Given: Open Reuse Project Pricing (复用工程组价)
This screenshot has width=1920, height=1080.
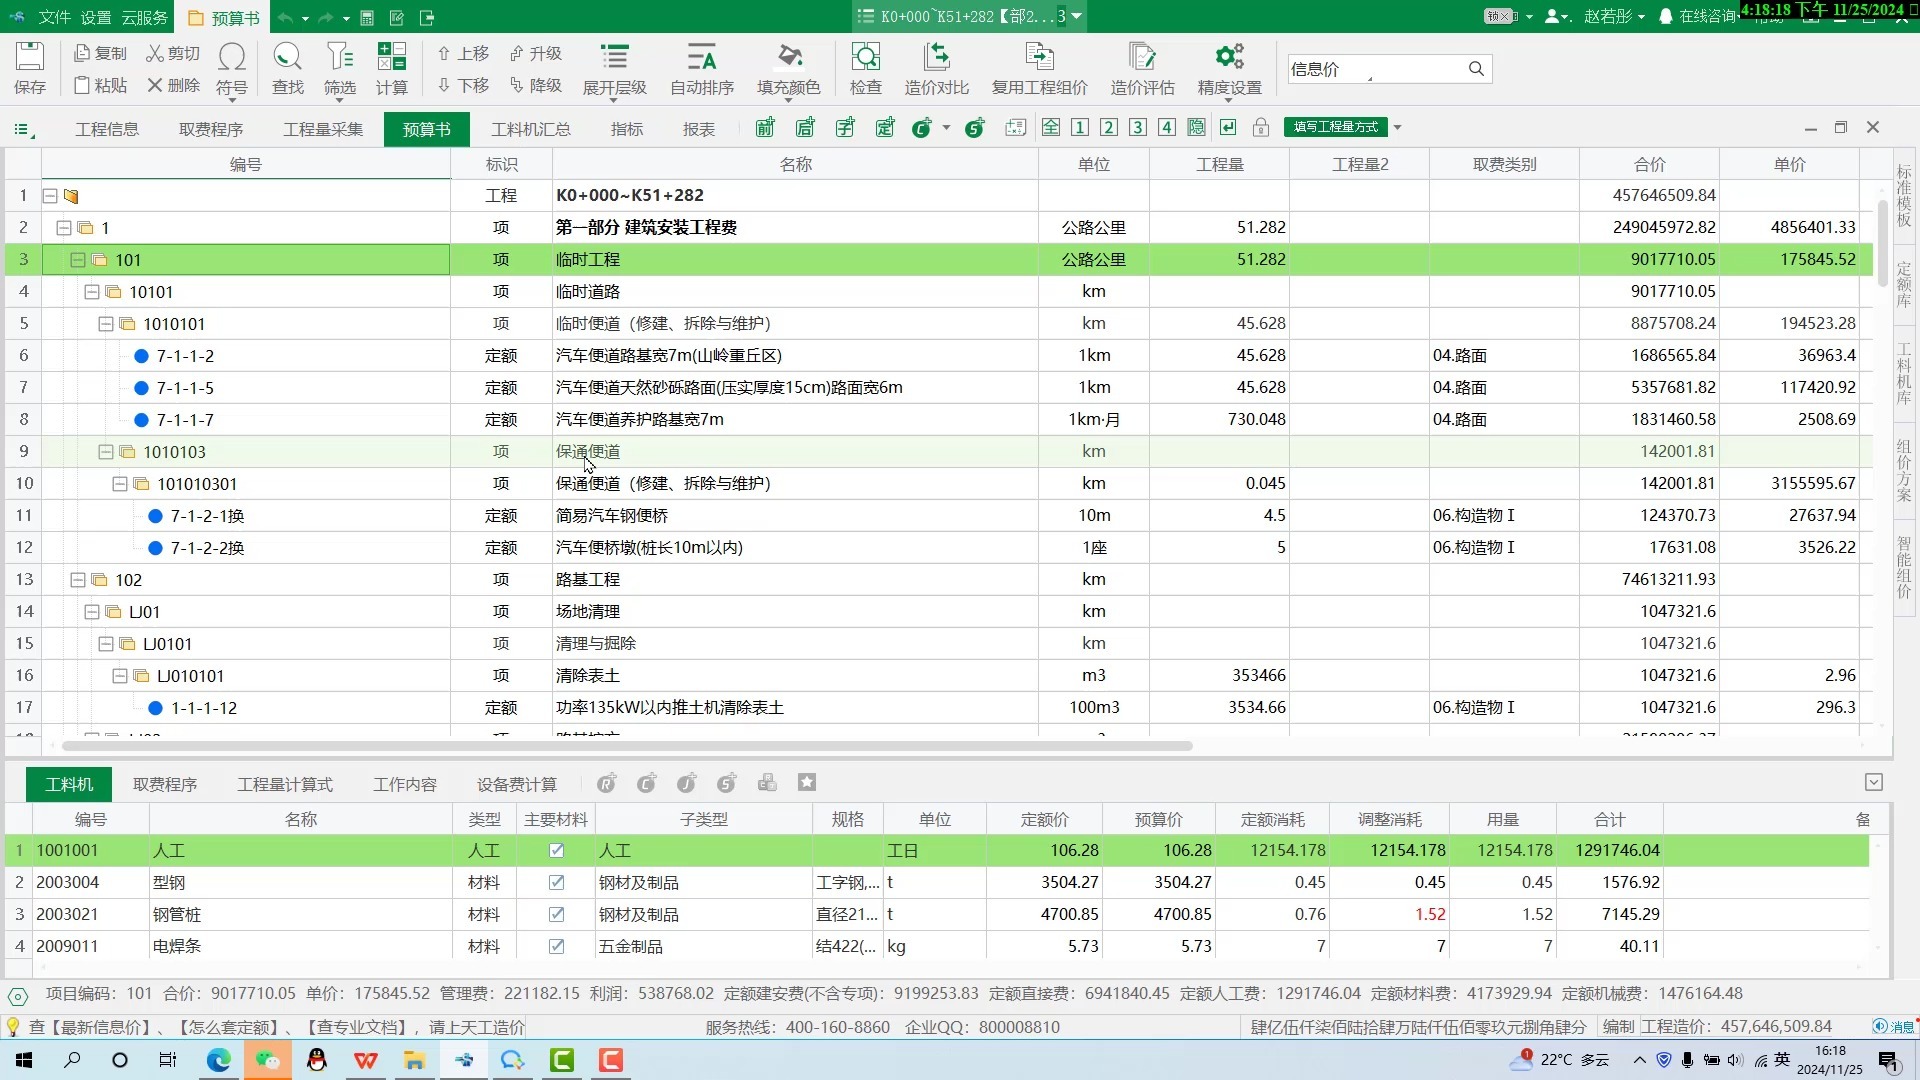Looking at the screenshot, I should pos(1039,68).
